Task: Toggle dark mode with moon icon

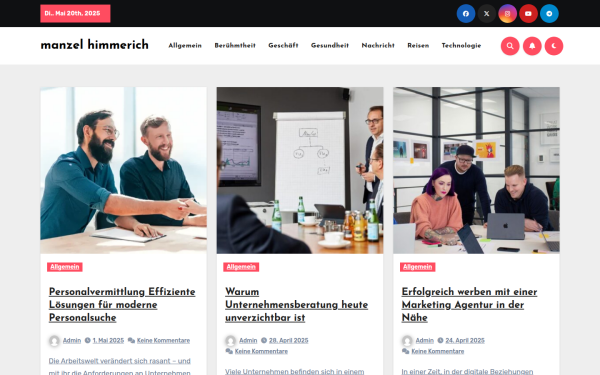Action: [x=554, y=46]
